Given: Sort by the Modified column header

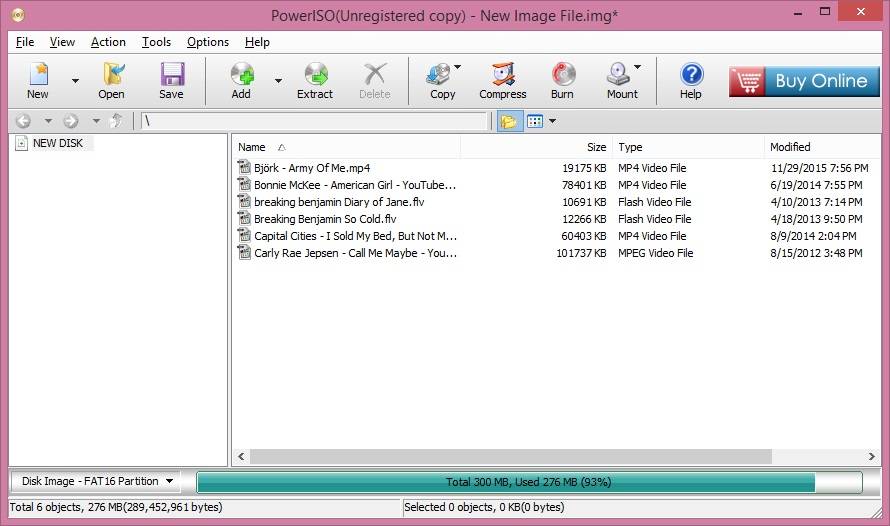Looking at the screenshot, I should coord(822,147).
